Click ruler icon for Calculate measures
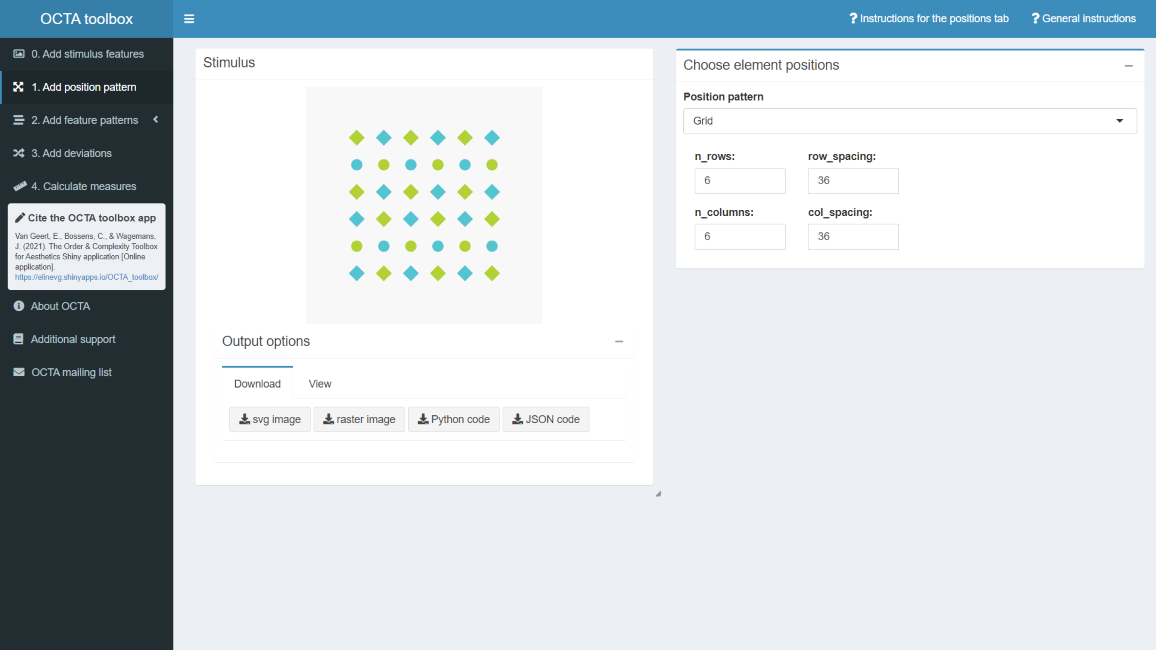The width and height of the screenshot is (1156, 650). pos(18,186)
